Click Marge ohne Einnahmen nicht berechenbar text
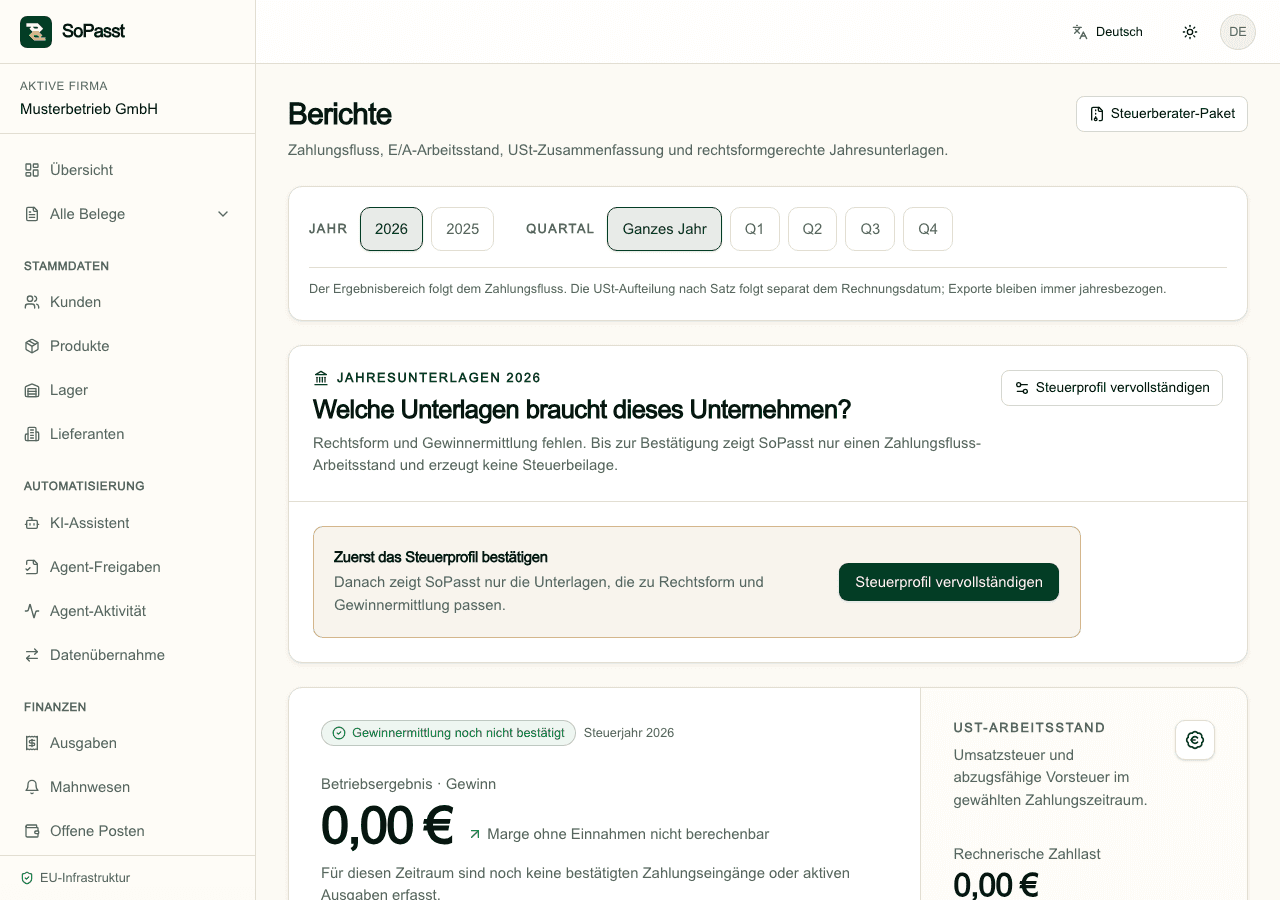 pyautogui.click(x=628, y=834)
